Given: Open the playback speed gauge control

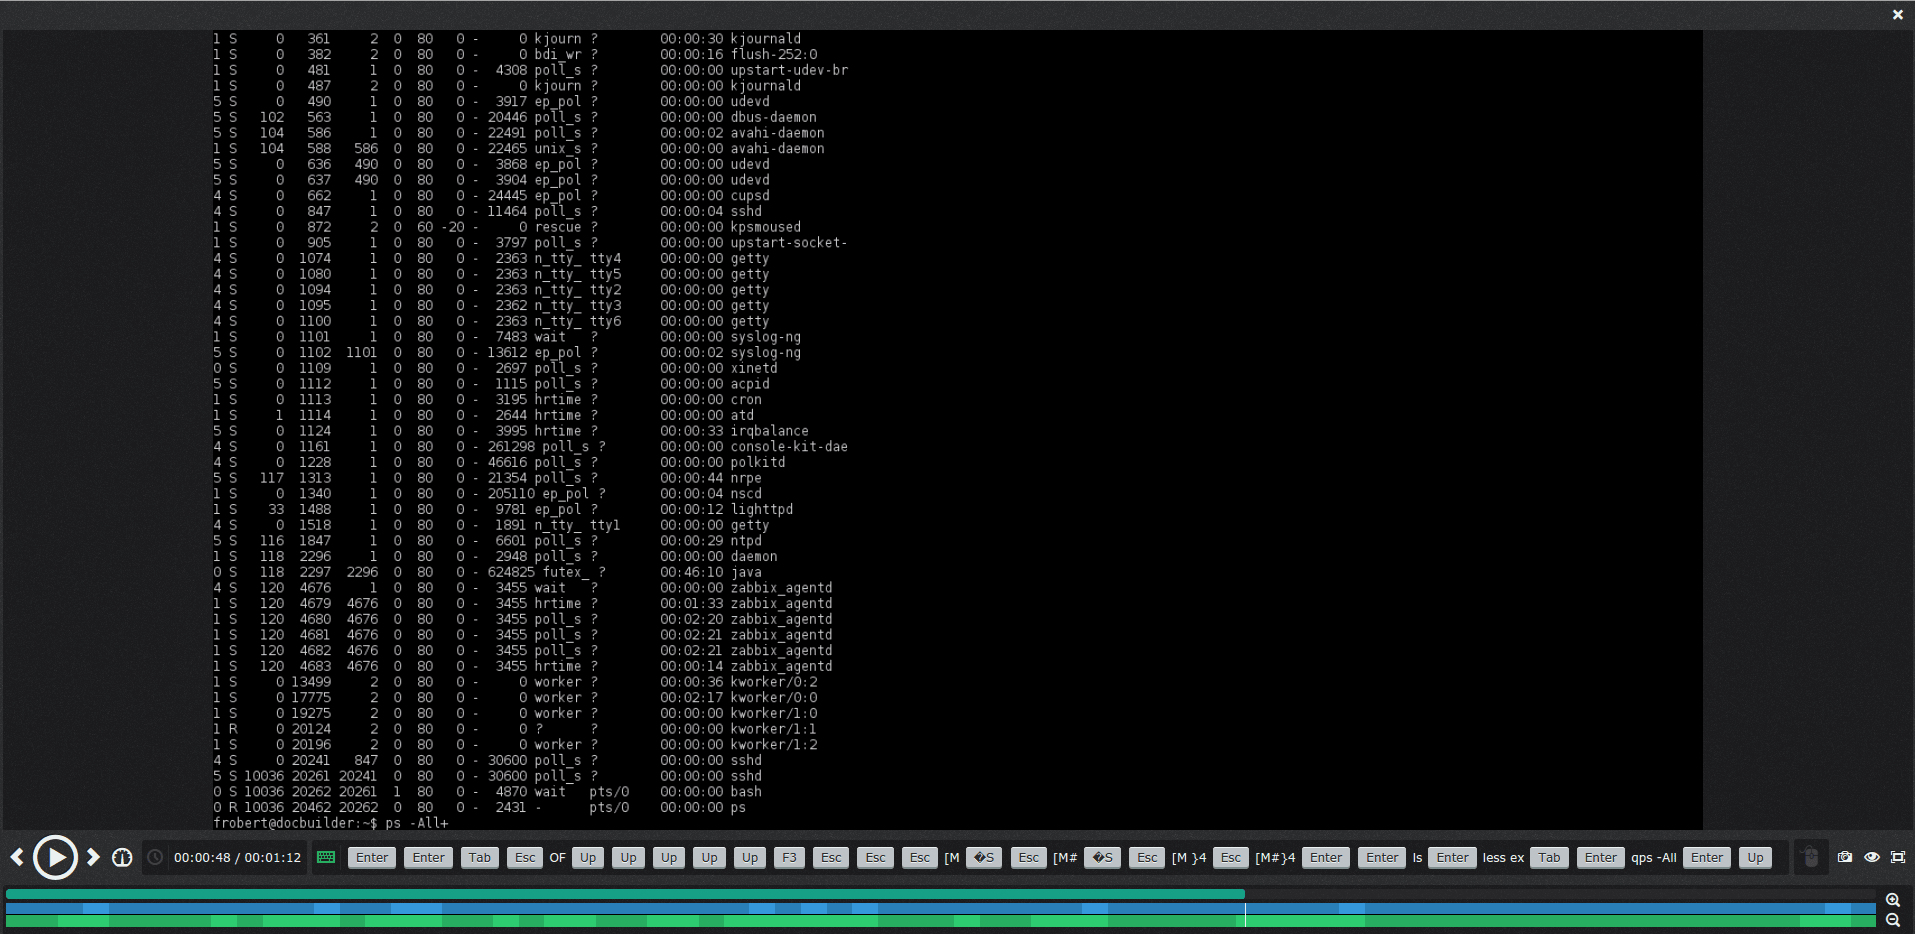Looking at the screenshot, I should 122,857.
